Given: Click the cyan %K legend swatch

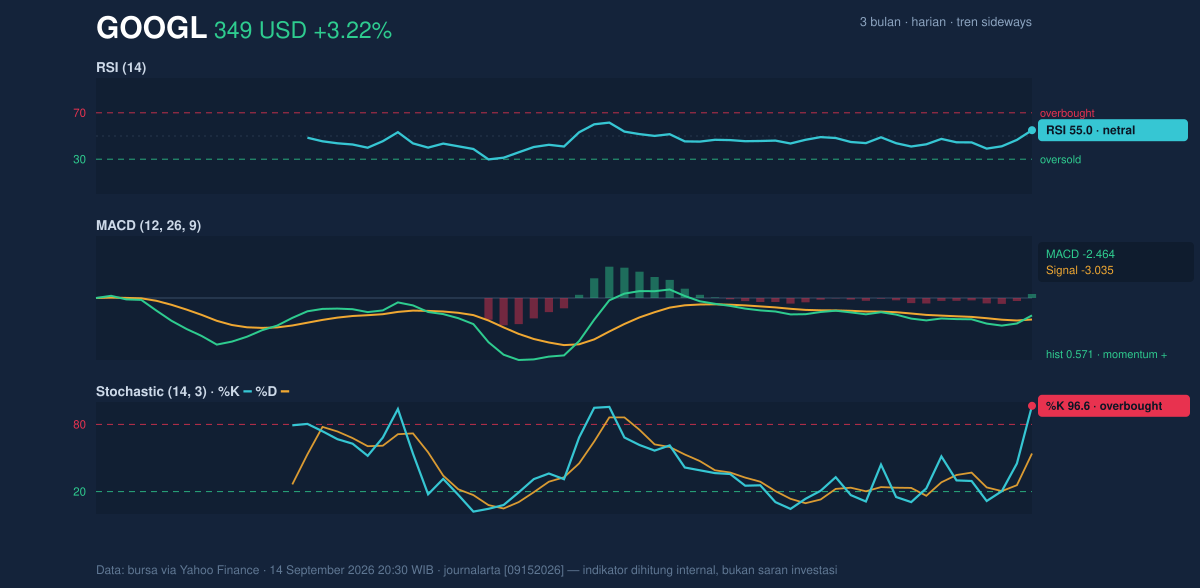Looking at the screenshot, I should (247, 391).
